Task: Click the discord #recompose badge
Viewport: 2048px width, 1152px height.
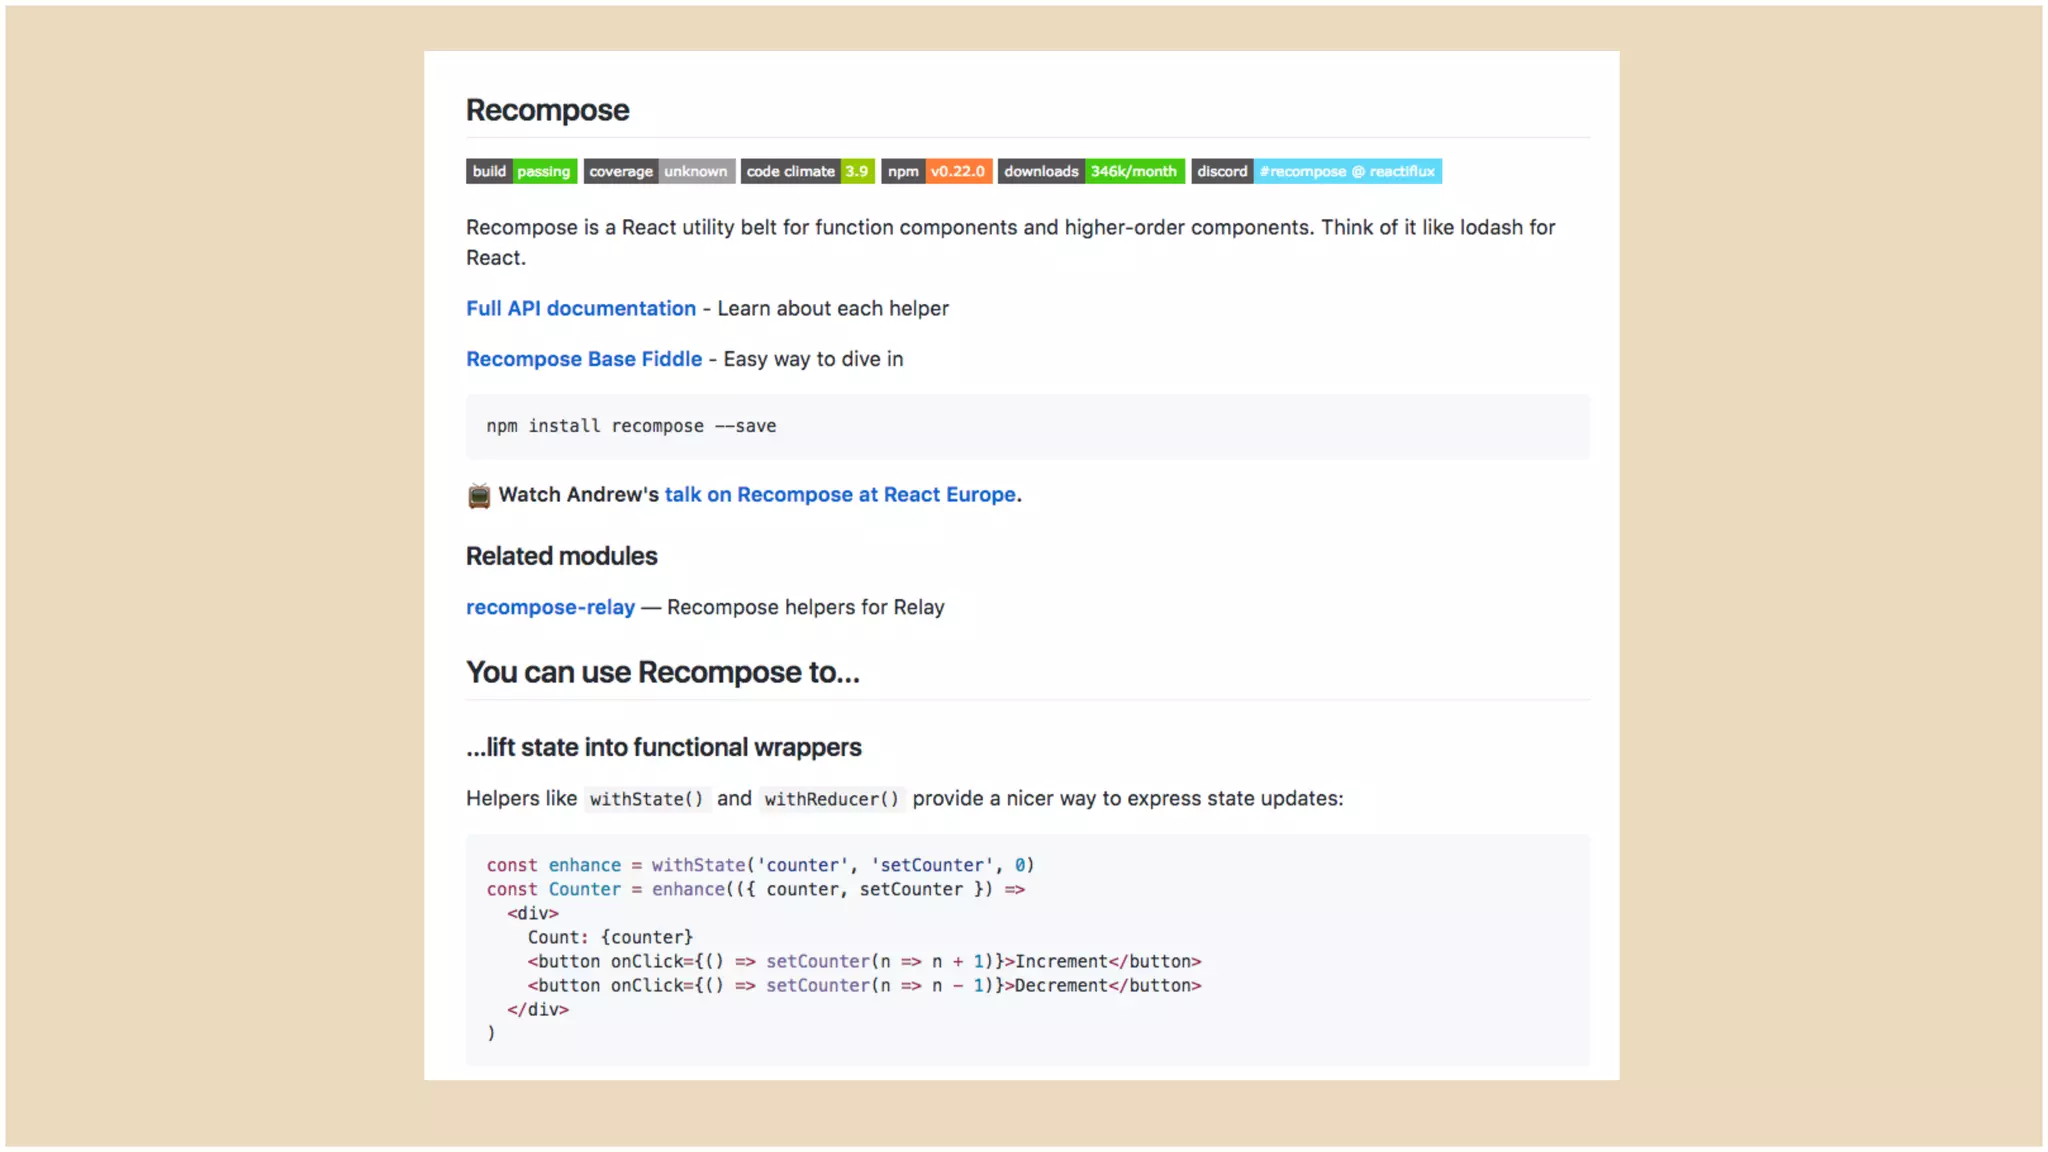Action: coord(1316,171)
